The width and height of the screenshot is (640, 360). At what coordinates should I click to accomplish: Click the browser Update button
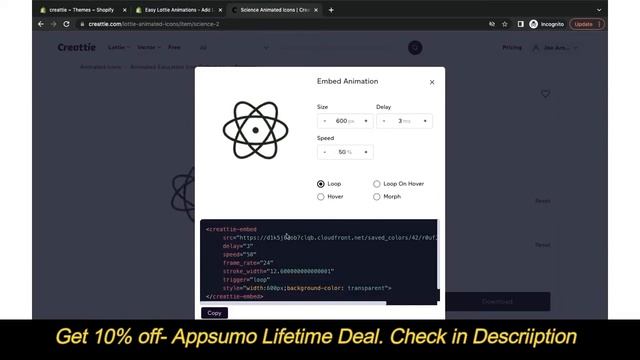point(587,24)
